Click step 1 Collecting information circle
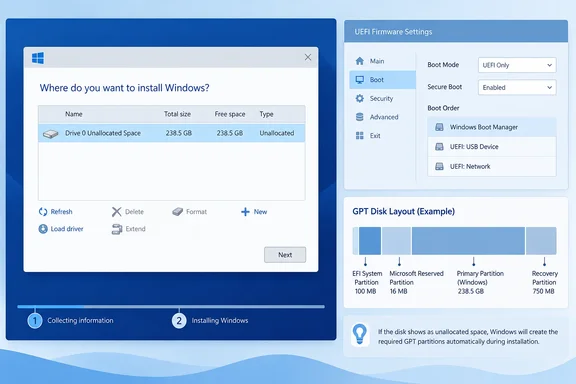576x384 pixels. [35, 321]
